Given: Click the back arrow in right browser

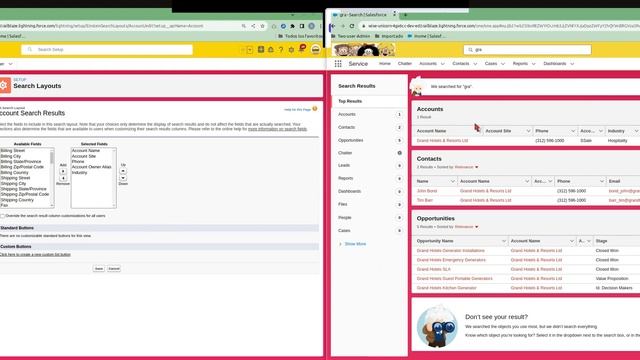Looking at the screenshot, I should pos(333,26).
